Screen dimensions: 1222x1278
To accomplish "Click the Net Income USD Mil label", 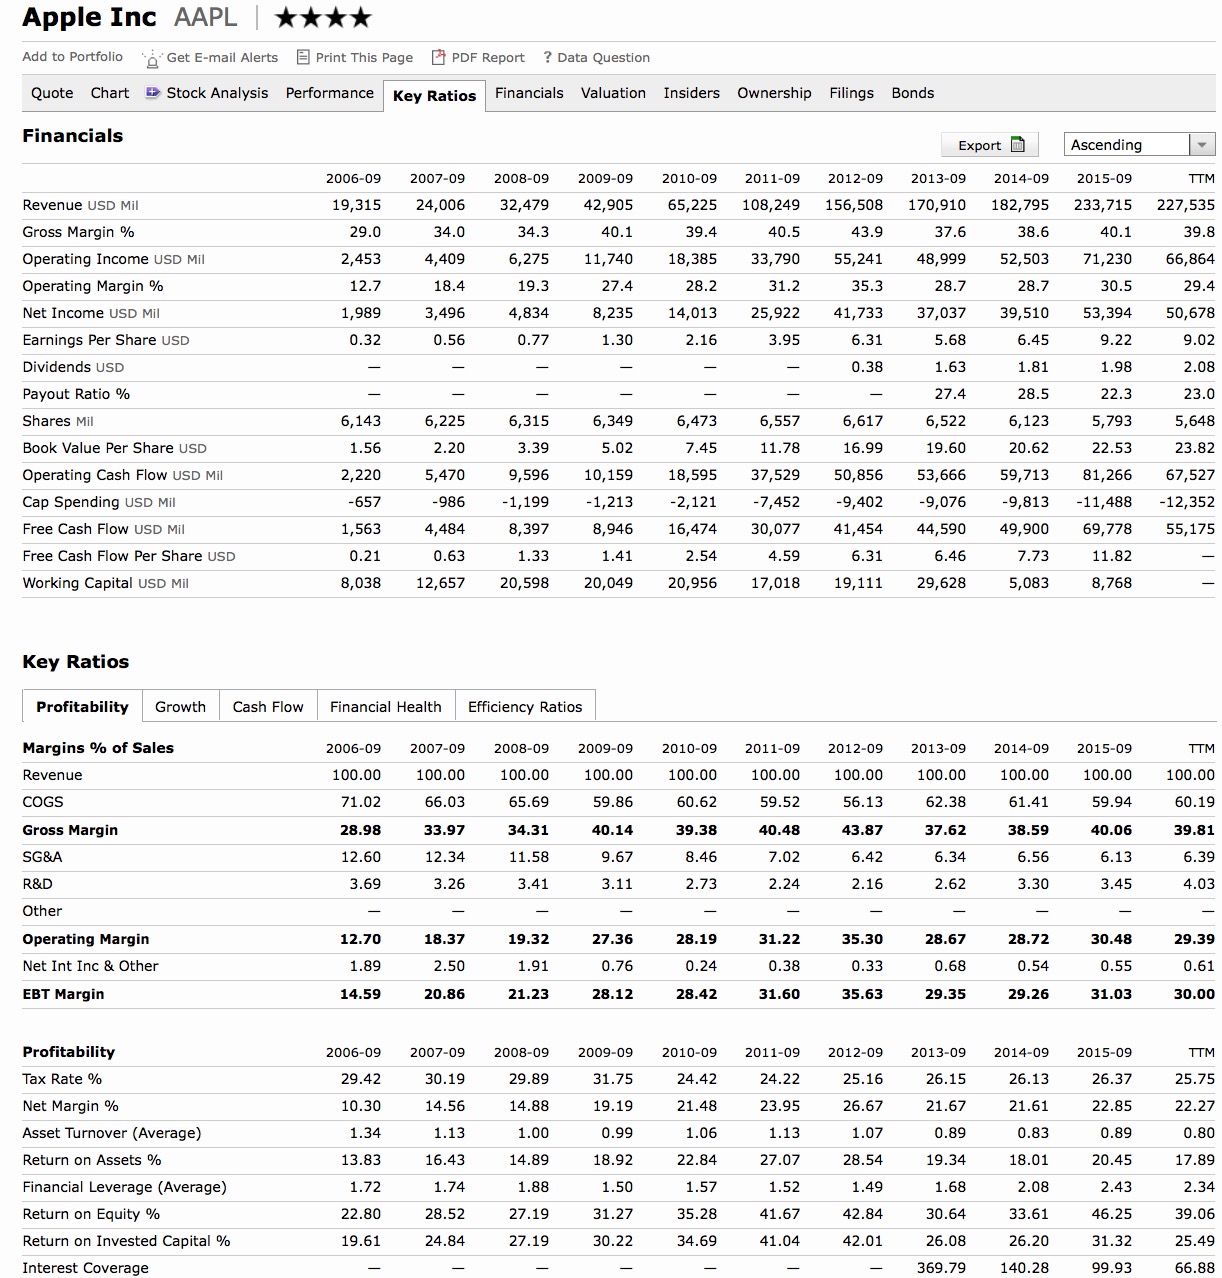I will [x=91, y=313].
